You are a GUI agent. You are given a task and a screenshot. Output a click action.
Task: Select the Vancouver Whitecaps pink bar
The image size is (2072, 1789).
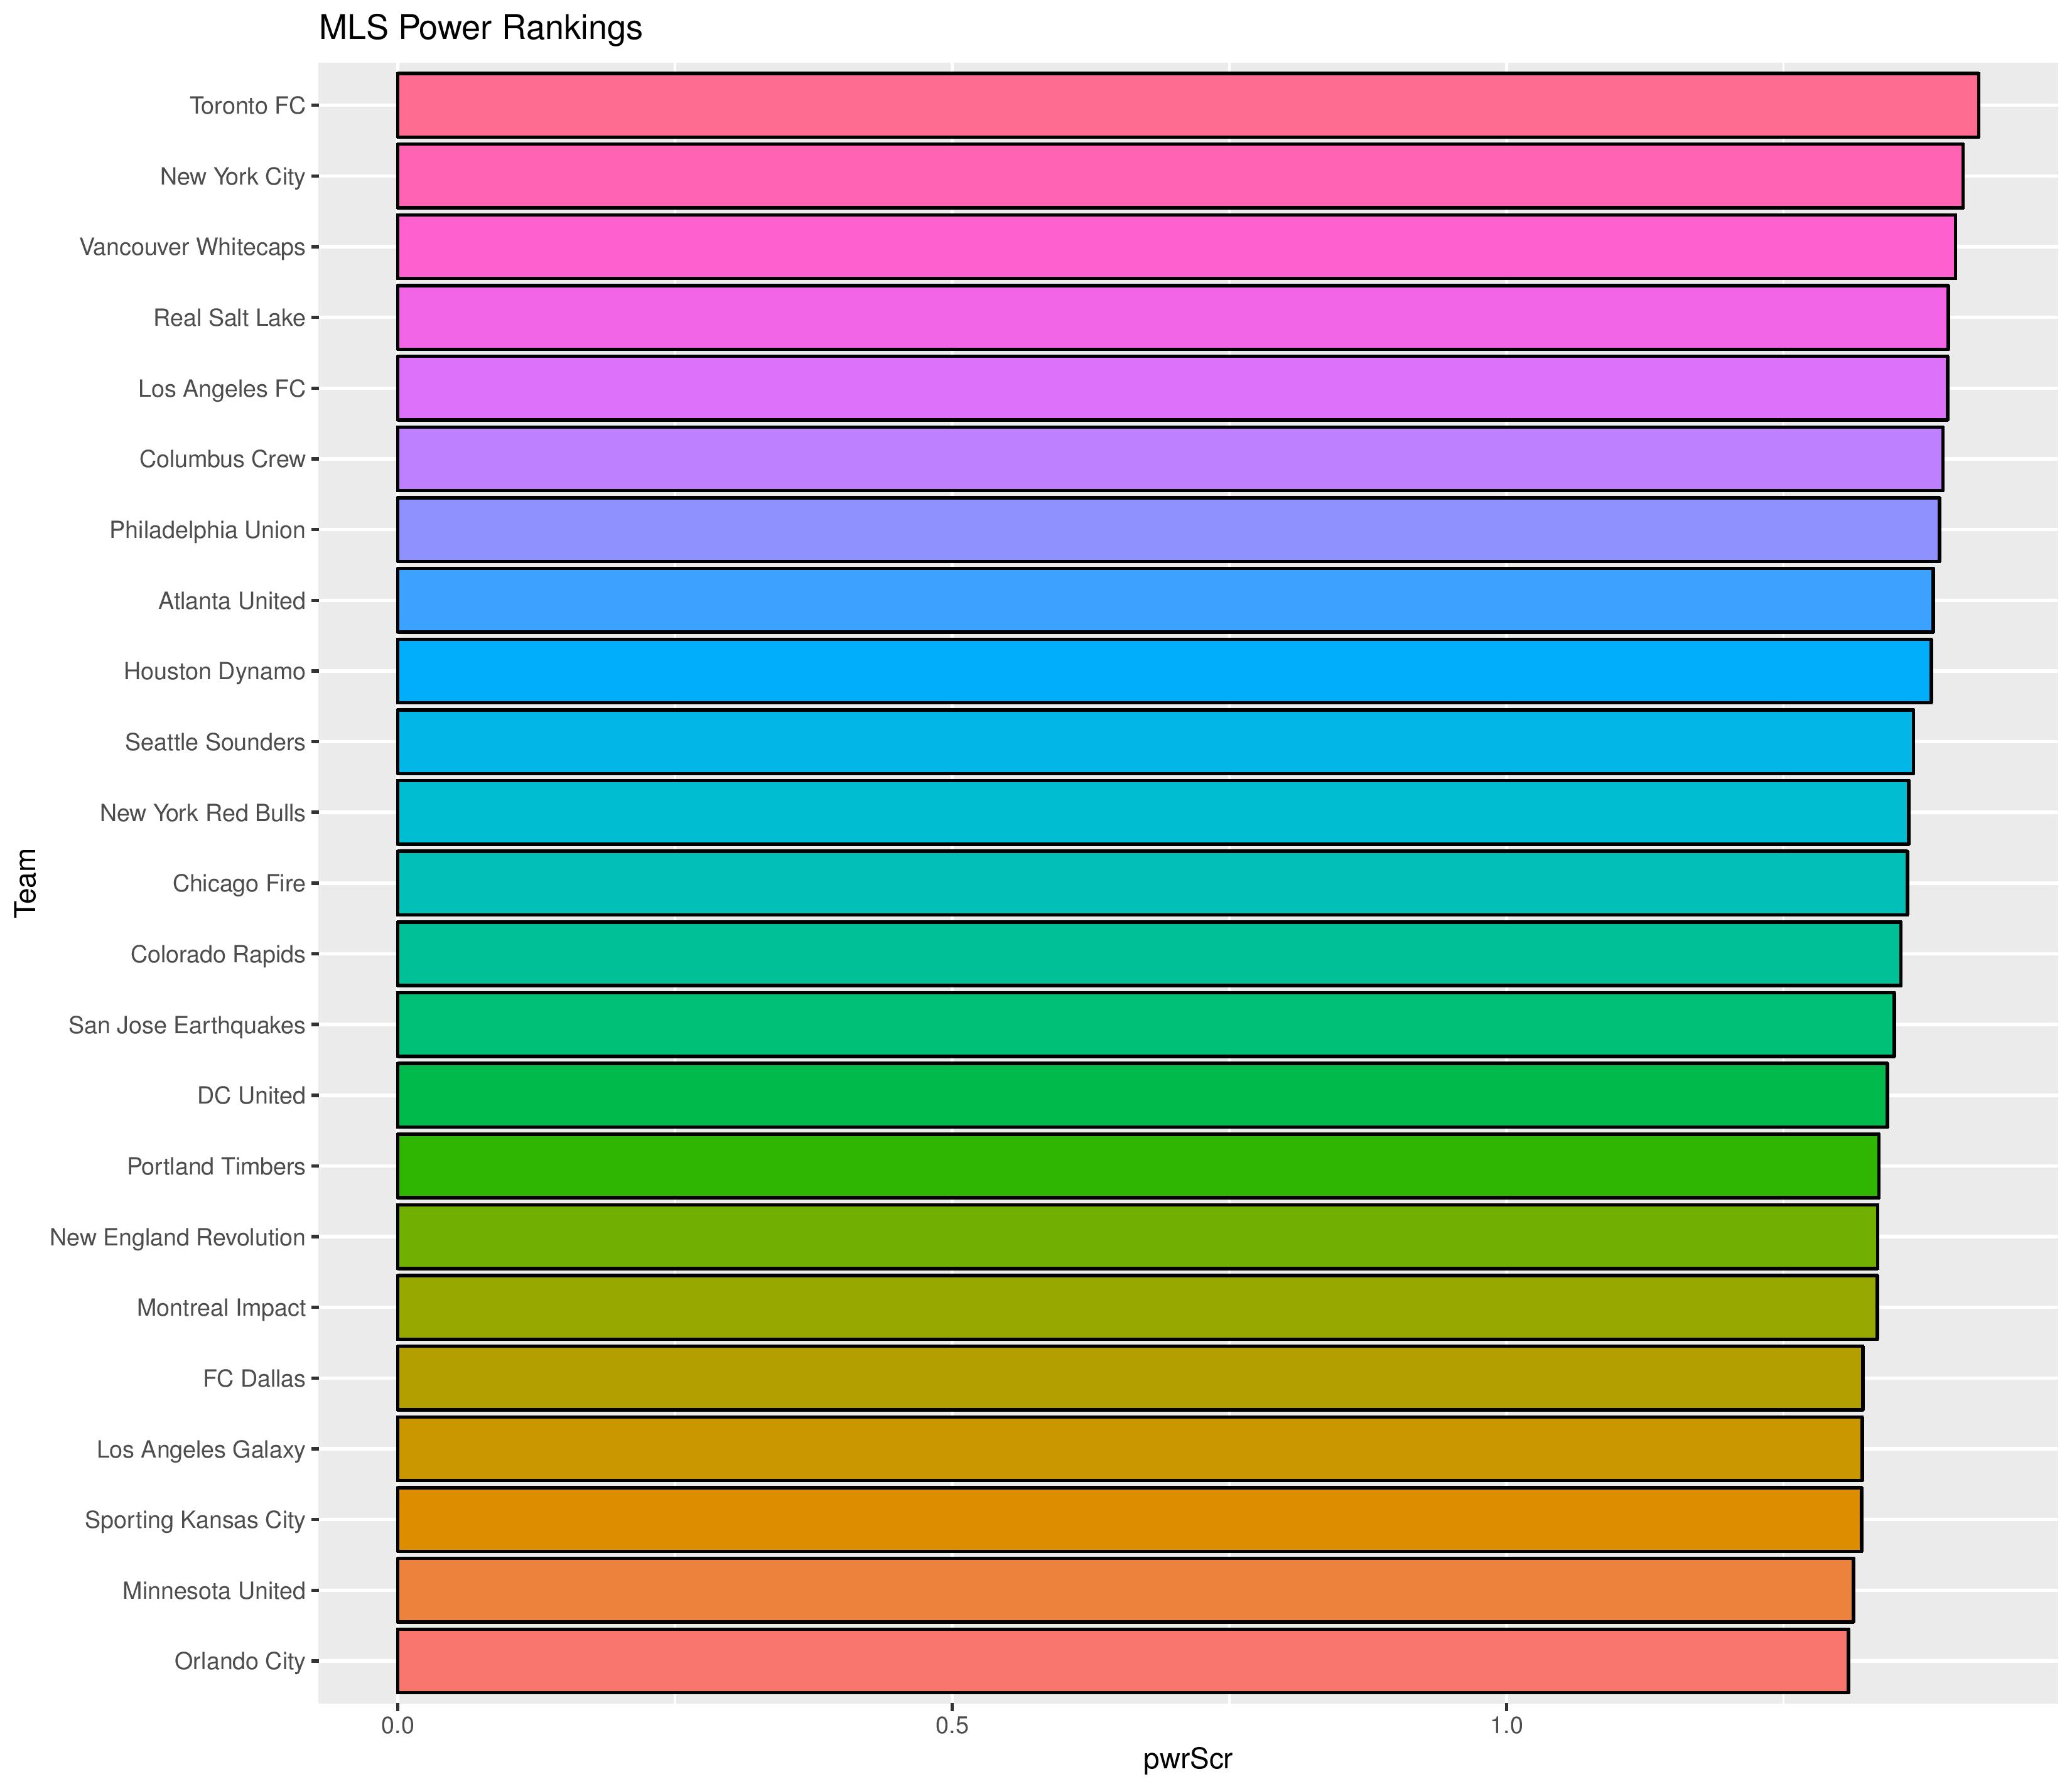click(x=1176, y=246)
